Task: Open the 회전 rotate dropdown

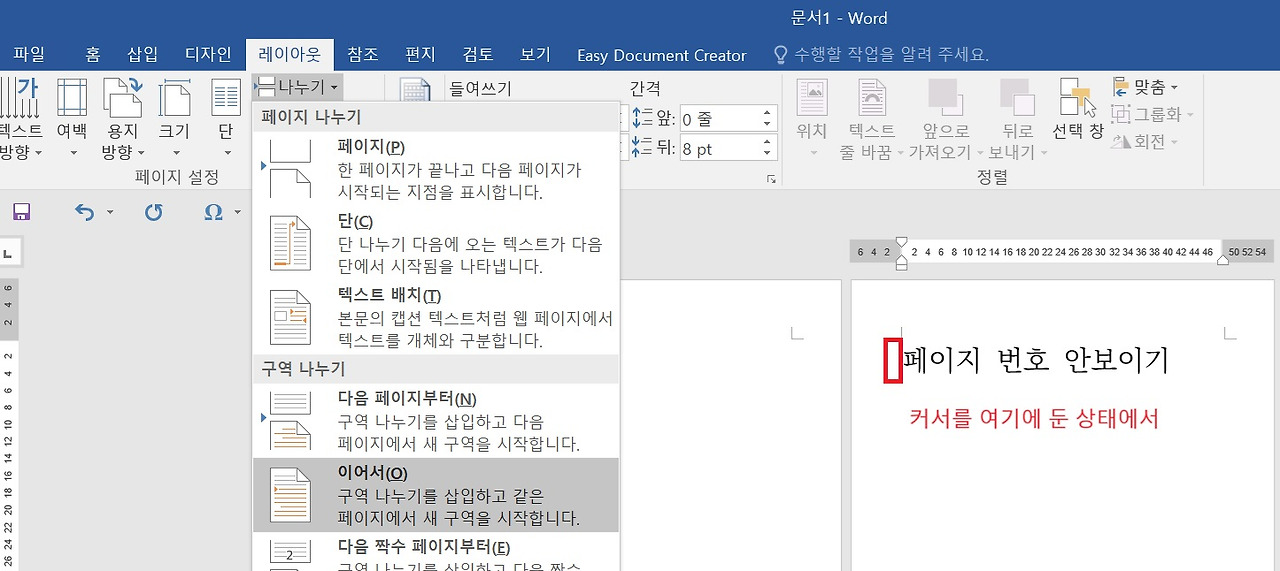Action: coord(1146,141)
